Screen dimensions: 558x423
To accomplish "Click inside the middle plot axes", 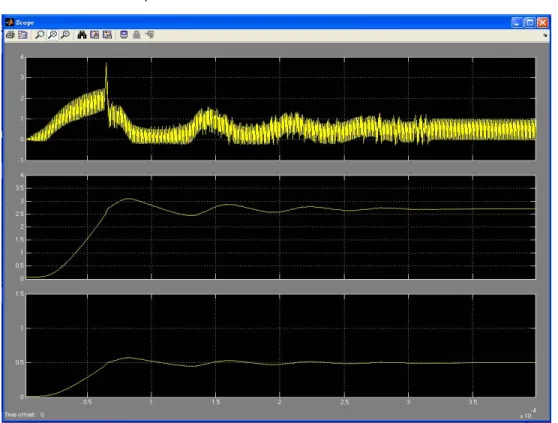I will 280,227.
